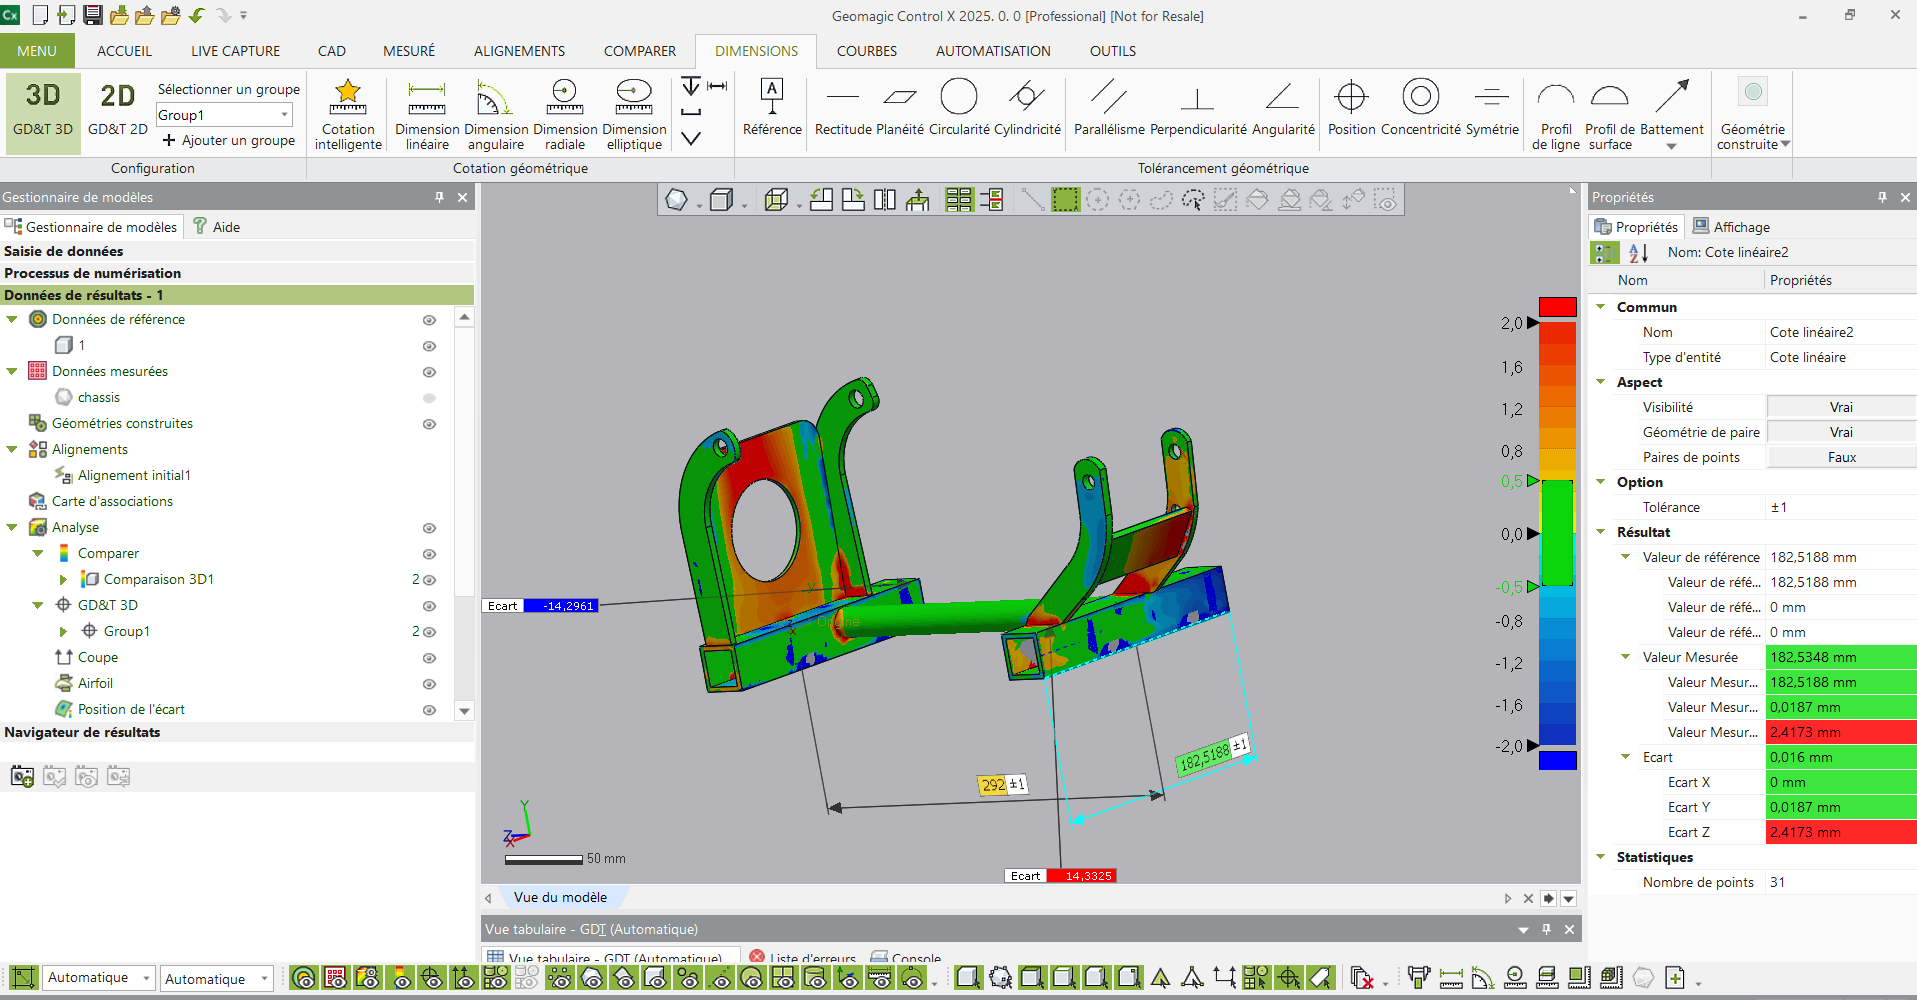Viewport: 1917px width, 1000px height.
Task: Toggle visibility of Données mesurées
Action: pos(429,372)
